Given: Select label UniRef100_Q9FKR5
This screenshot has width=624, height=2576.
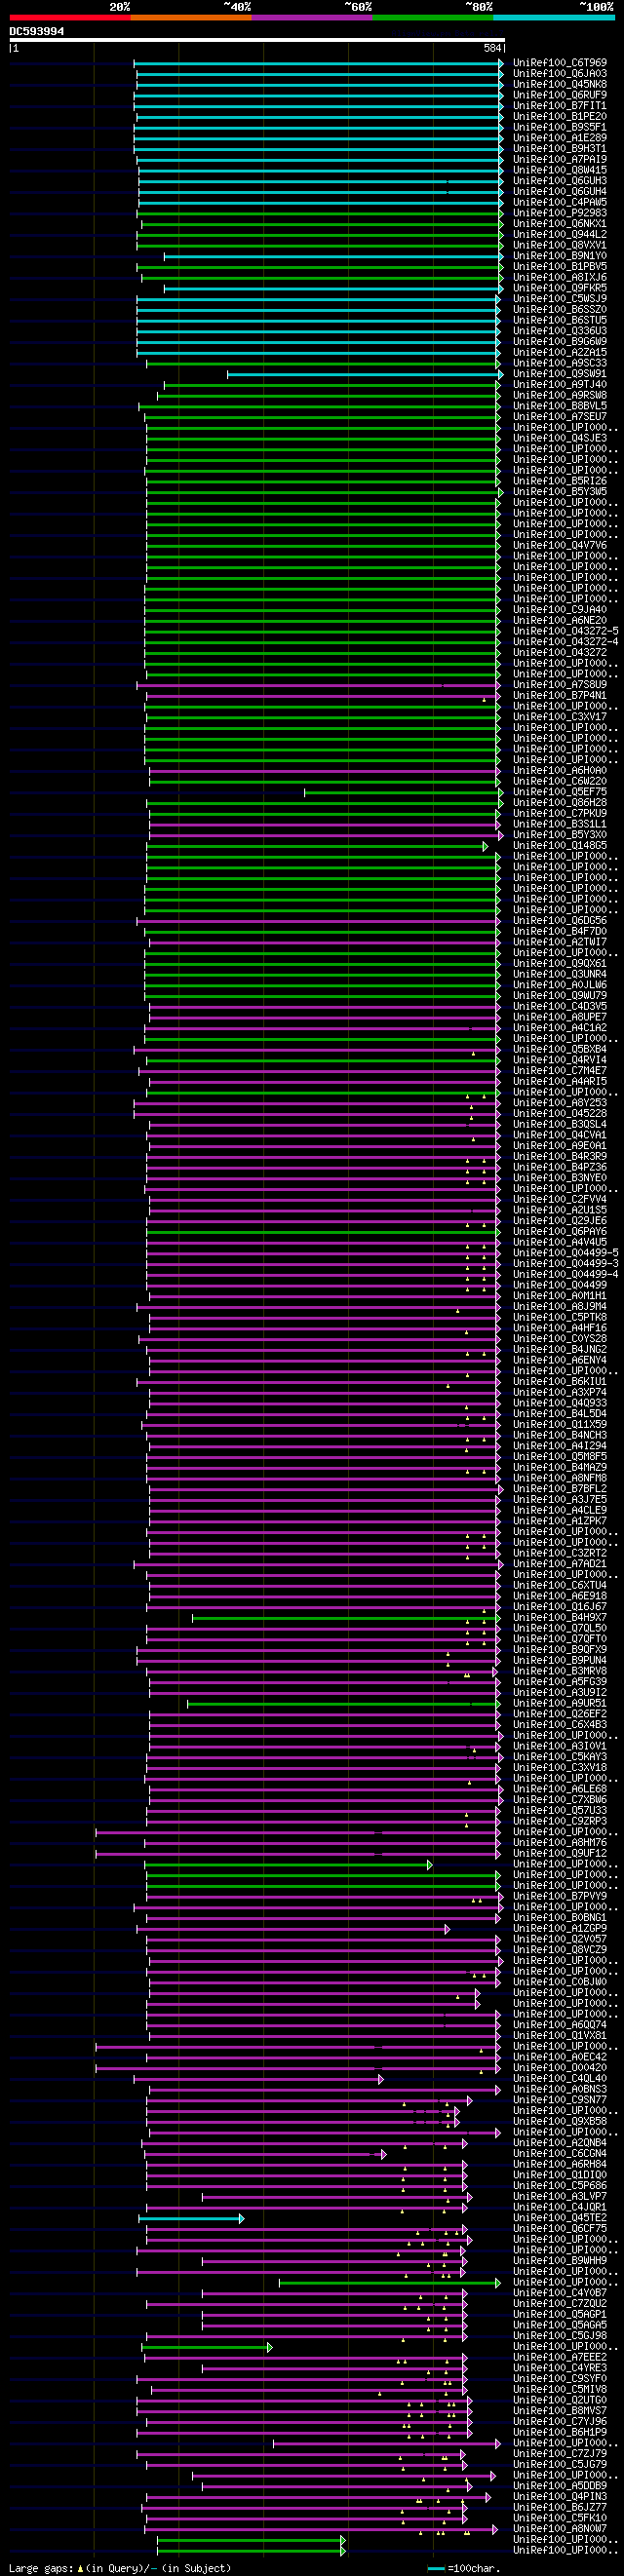Looking at the screenshot, I should coord(560,288).
